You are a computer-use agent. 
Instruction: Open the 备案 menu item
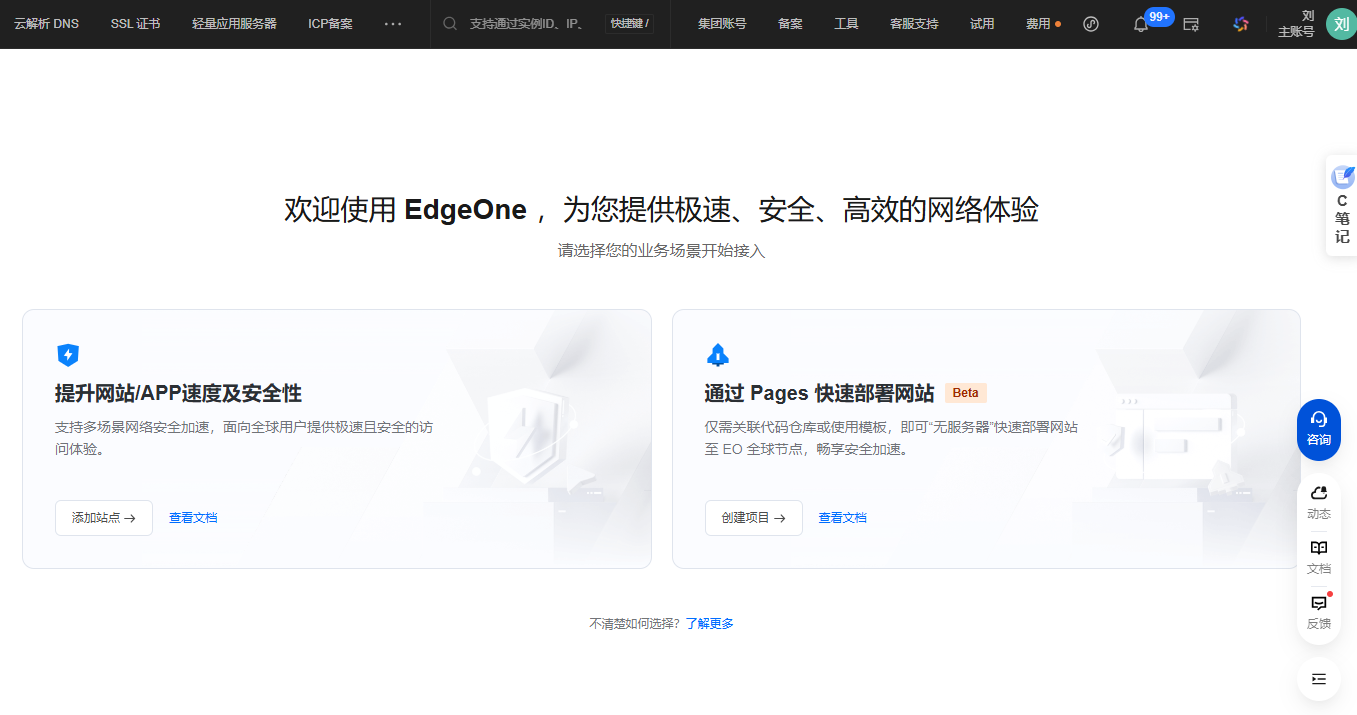point(790,24)
